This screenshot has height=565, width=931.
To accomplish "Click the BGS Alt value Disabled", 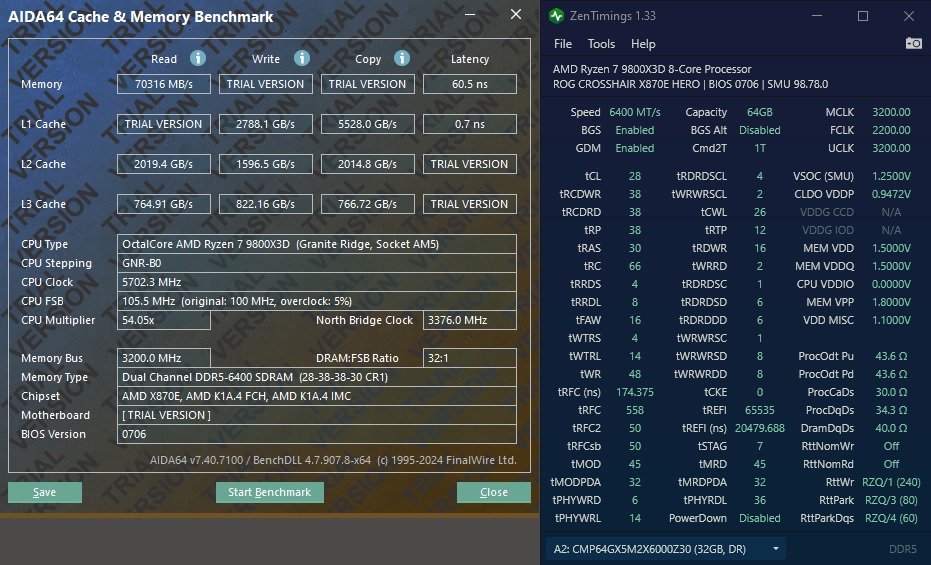I will tap(759, 130).
